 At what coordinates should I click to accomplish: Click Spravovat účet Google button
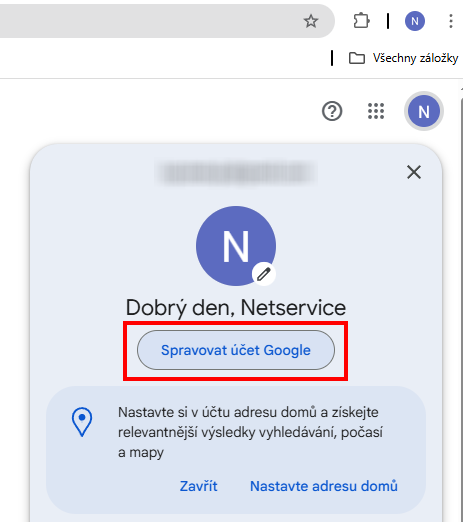(236, 350)
